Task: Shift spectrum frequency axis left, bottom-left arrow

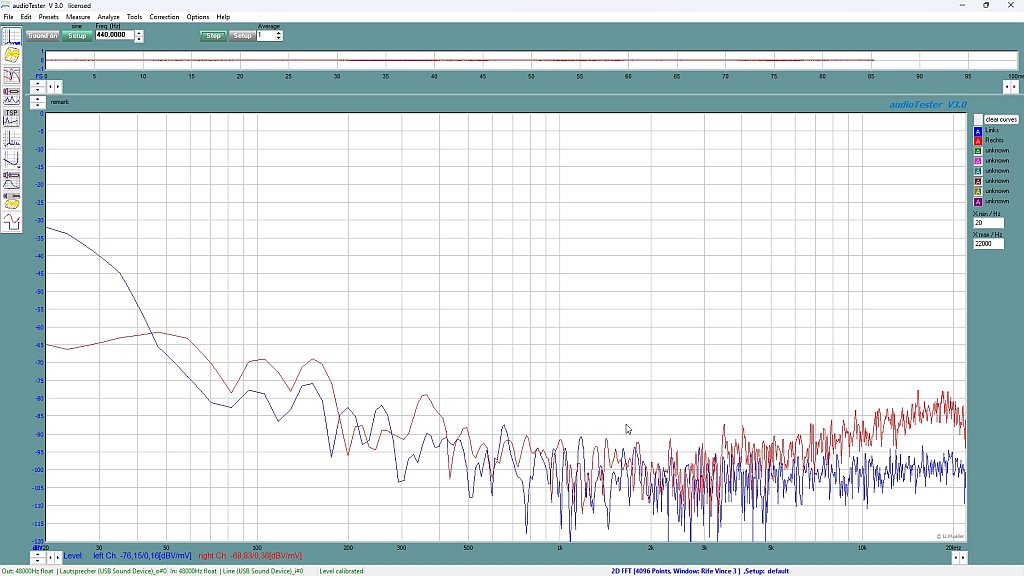Action: 50,557
